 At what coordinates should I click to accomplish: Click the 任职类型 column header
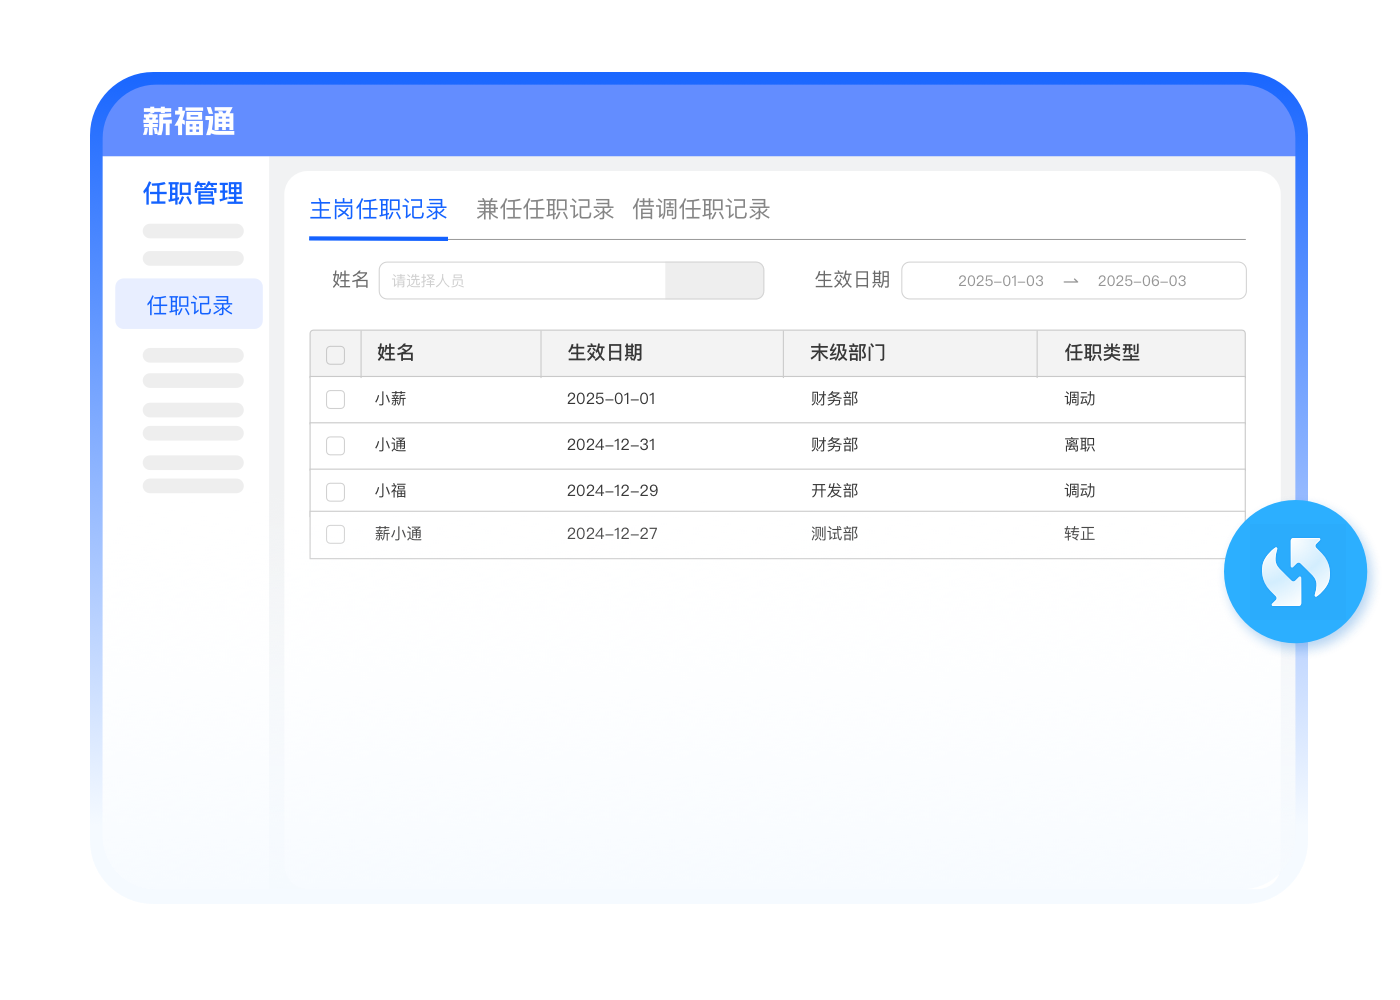pos(1102,353)
